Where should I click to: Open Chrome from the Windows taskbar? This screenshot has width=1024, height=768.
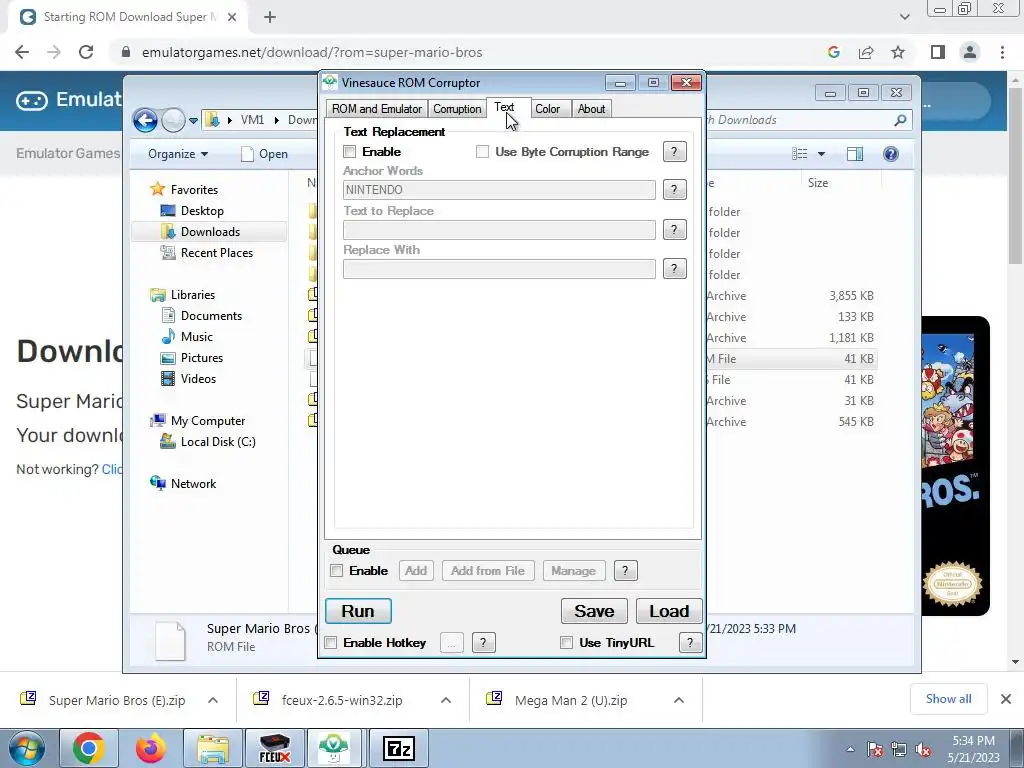[88, 748]
